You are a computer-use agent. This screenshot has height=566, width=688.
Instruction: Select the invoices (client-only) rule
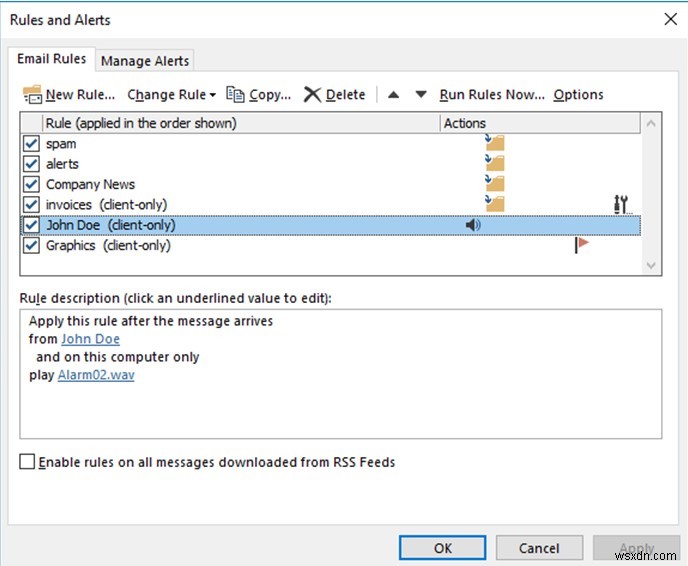coord(331,204)
